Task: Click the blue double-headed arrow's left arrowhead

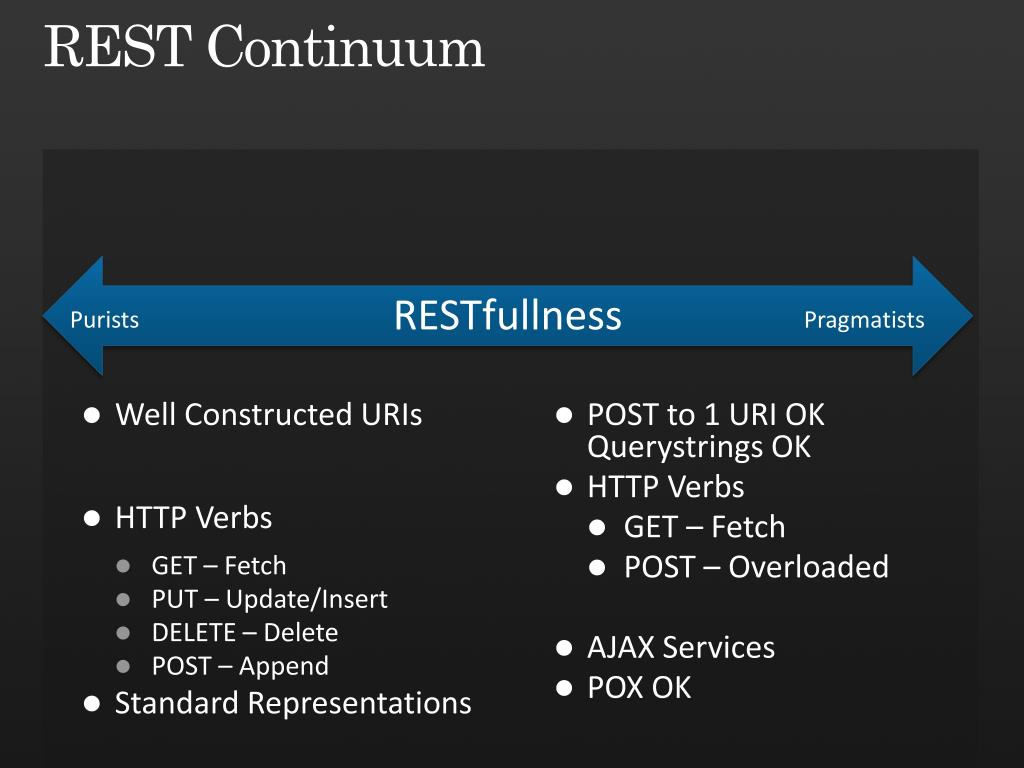Action: pos(73,315)
